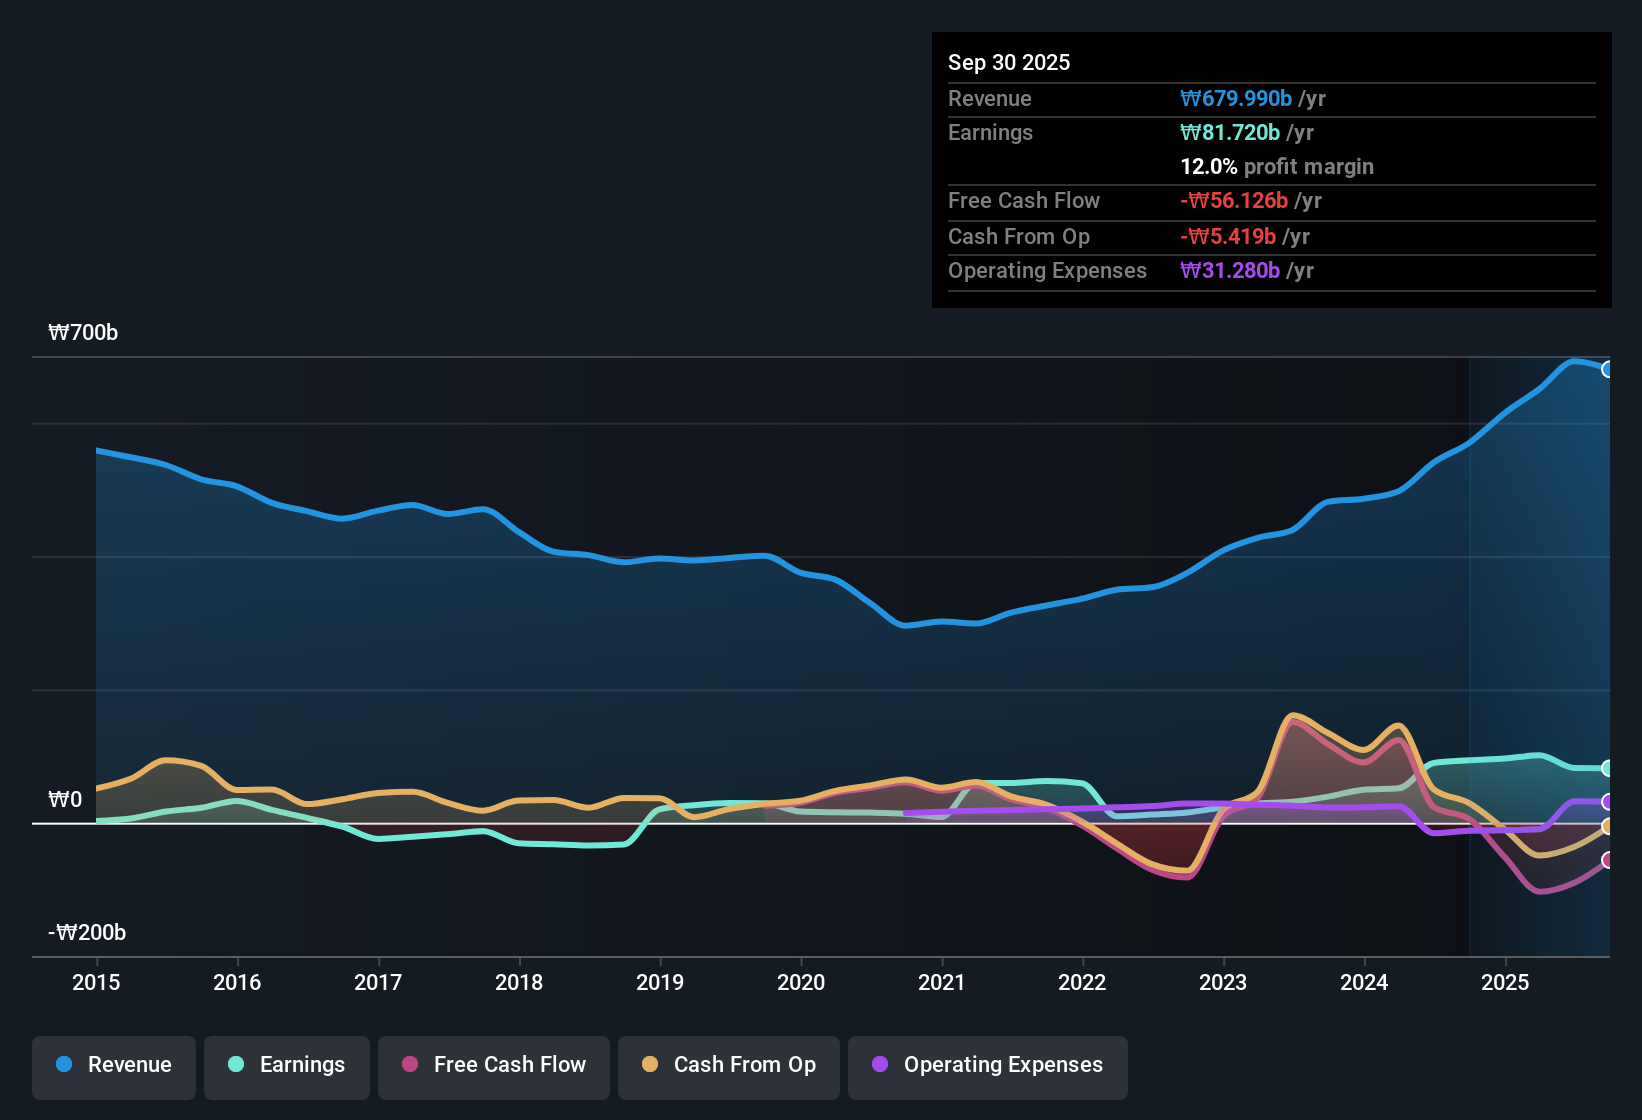
Task: Open the Sep 30 2025 date selector
Action: pyautogui.click(x=1009, y=62)
